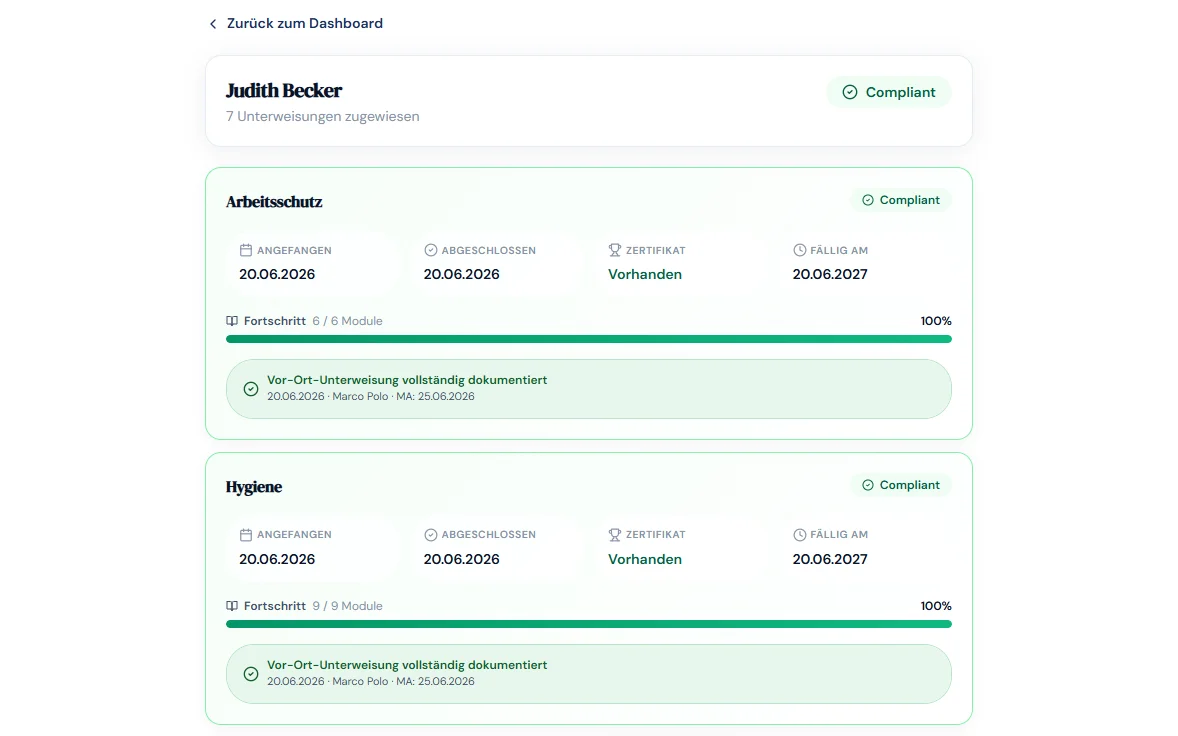The image size is (1178, 736).
Task: Click the back chevron beside 'Zurück zum Dashboard'
Action: pos(213,24)
